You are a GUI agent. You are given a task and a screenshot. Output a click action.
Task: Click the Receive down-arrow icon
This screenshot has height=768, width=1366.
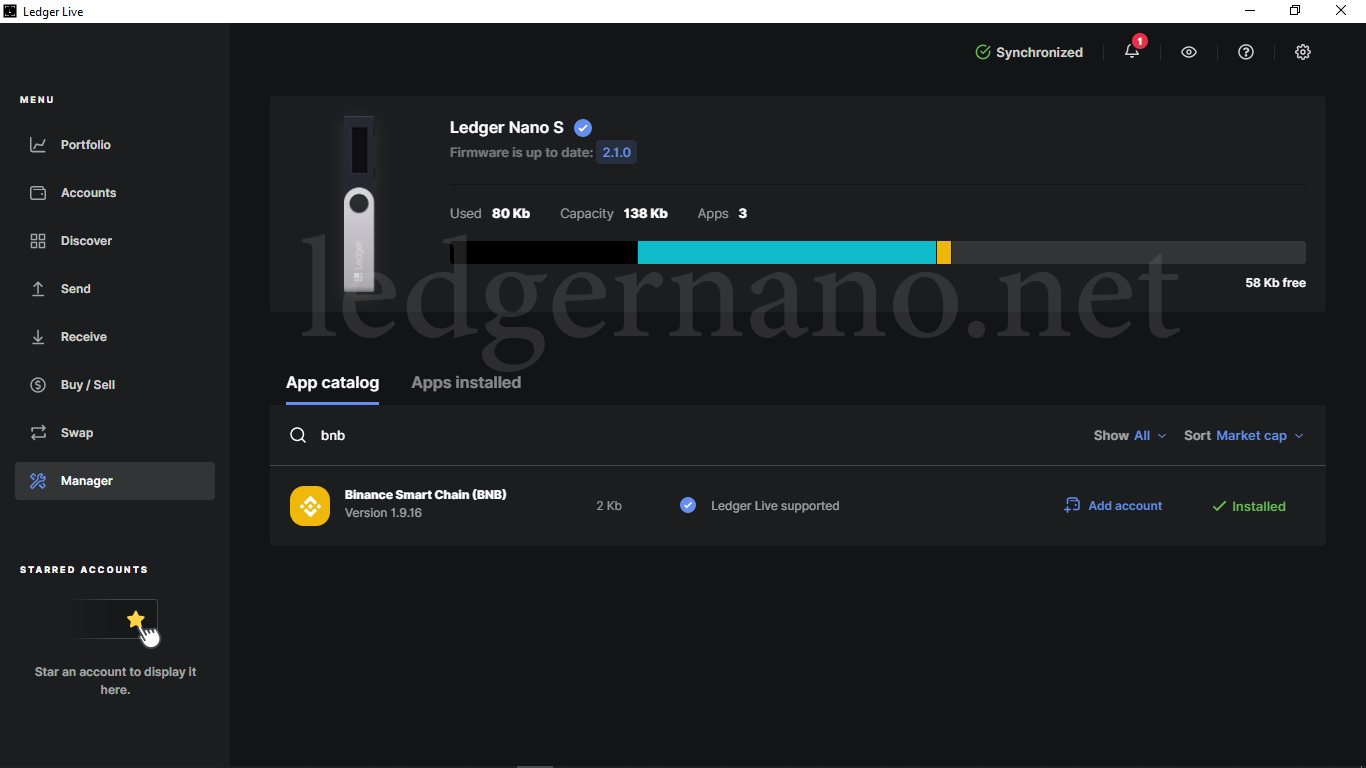click(38, 337)
